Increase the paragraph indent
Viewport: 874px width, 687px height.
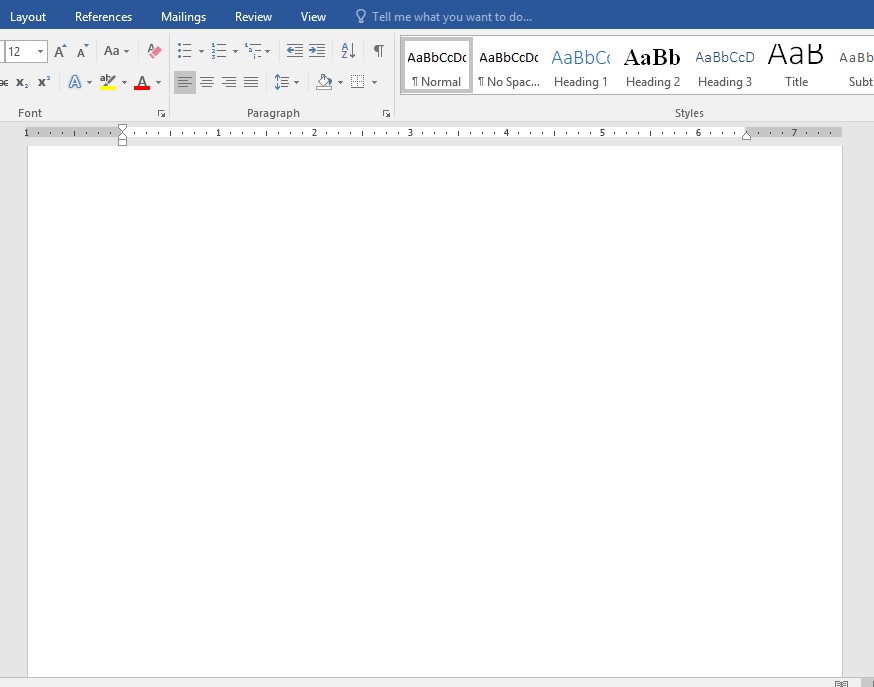[317, 51]
